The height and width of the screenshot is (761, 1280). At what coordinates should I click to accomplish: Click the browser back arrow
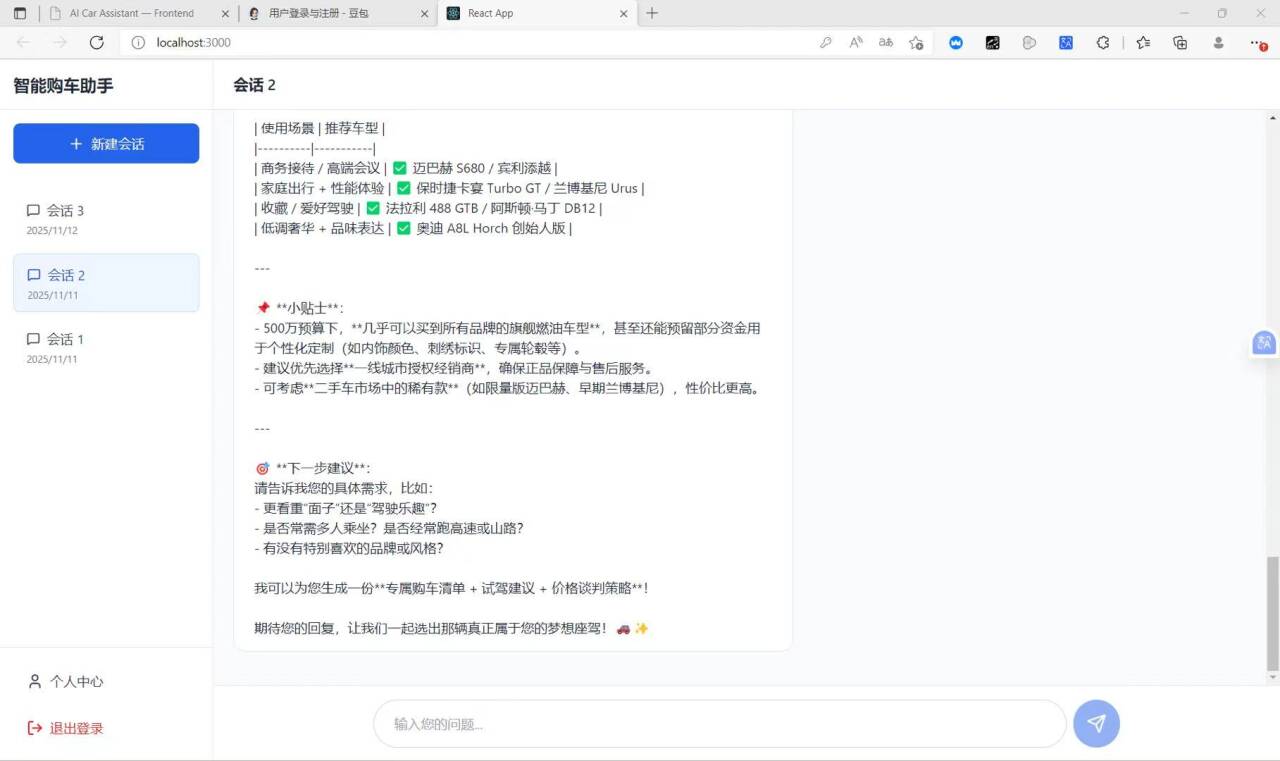click(24, 42)
